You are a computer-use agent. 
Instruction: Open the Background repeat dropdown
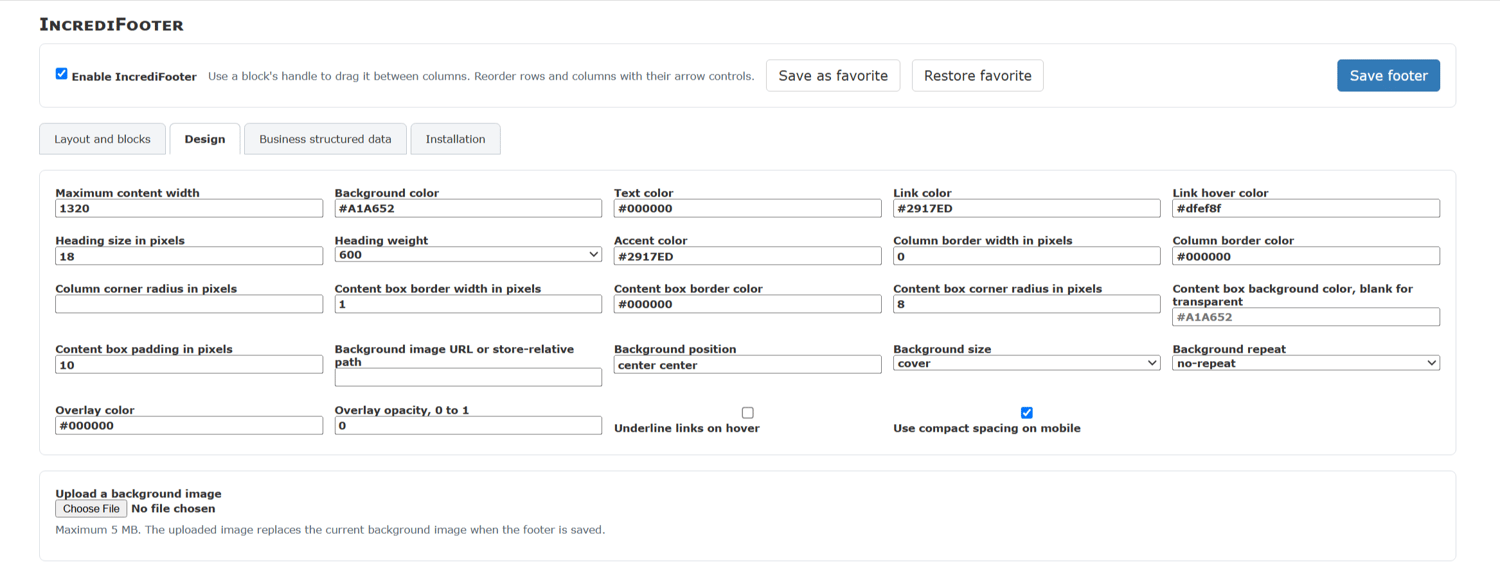coord(1306,363)
